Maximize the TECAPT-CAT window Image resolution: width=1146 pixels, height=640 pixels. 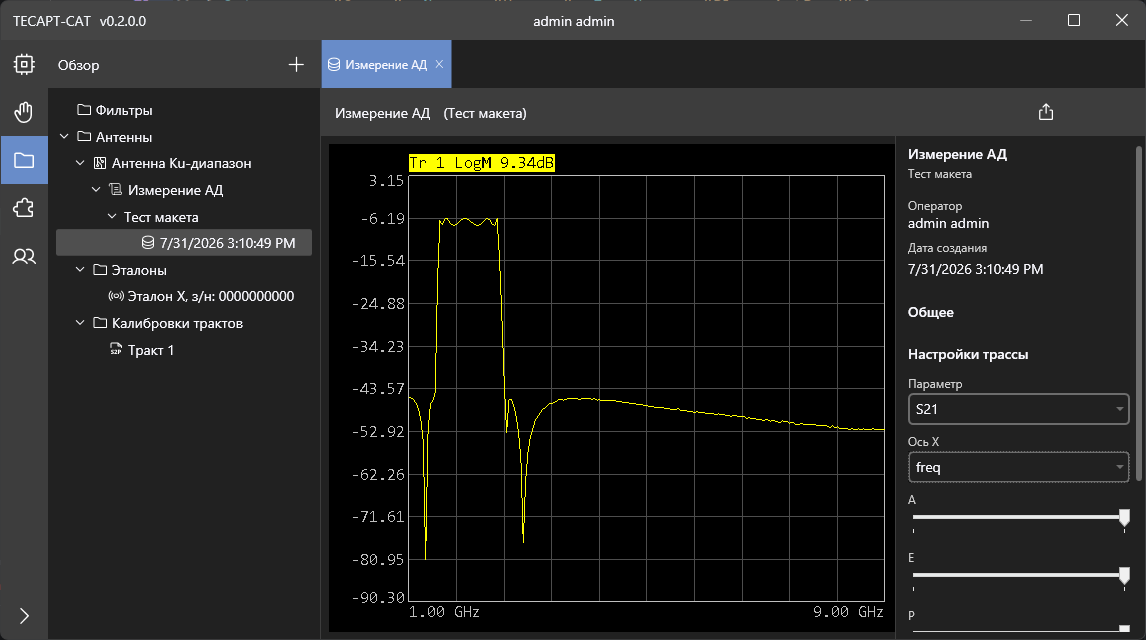pyautogui.click(x=1074, y=20)
